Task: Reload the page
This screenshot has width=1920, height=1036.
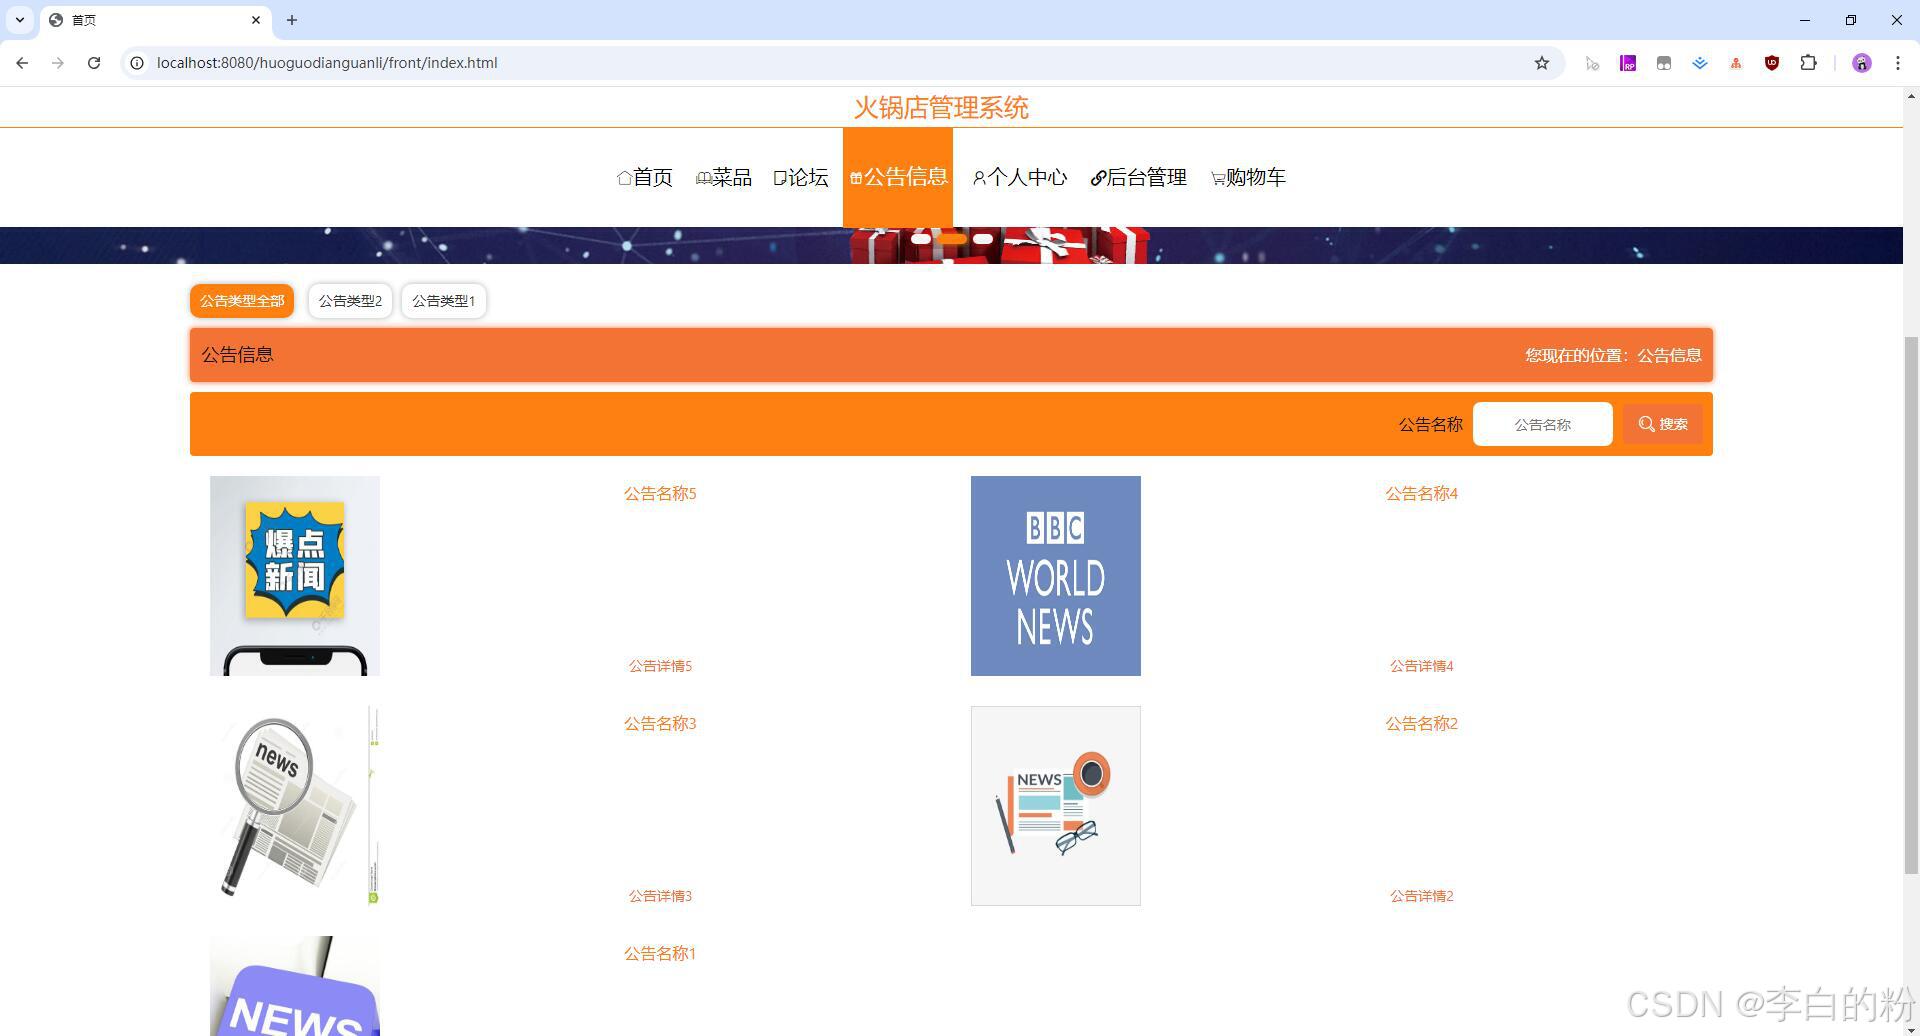Action: (x=94, y=63)
